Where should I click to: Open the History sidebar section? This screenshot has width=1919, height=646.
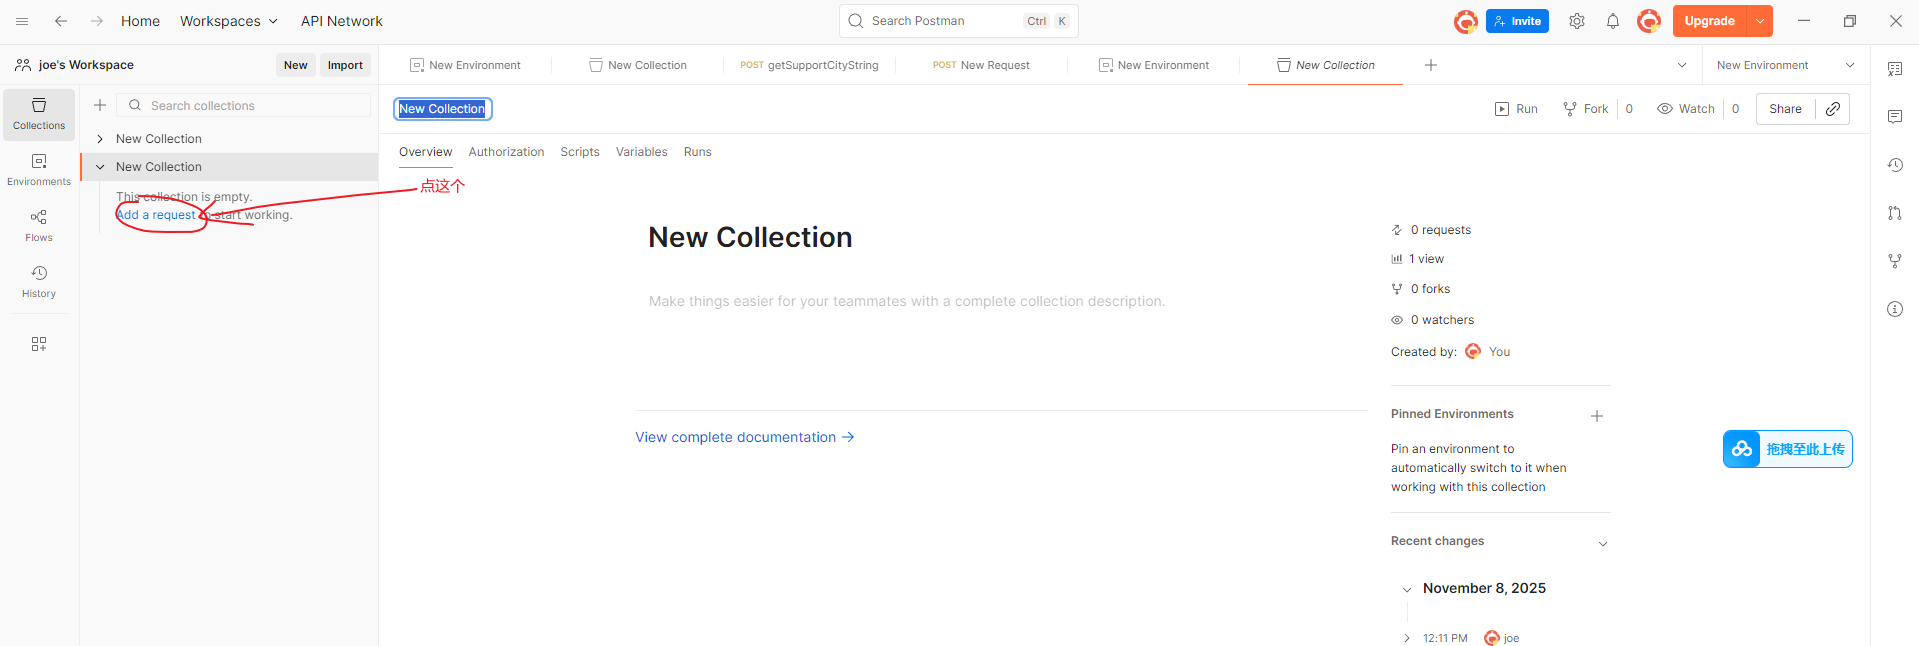[x=39, y=282]
